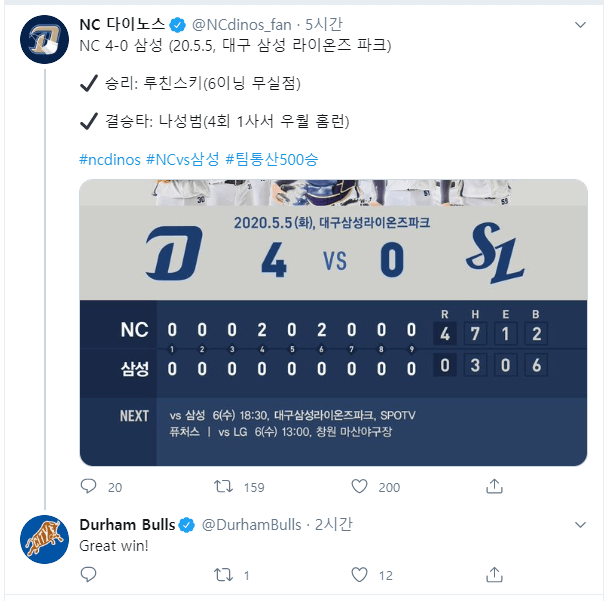Viewport: 610px width, 601px height.
Task: Expand Durham Bulls tweet options chevron
Action: pyautogui.click(x=580, y=525)
